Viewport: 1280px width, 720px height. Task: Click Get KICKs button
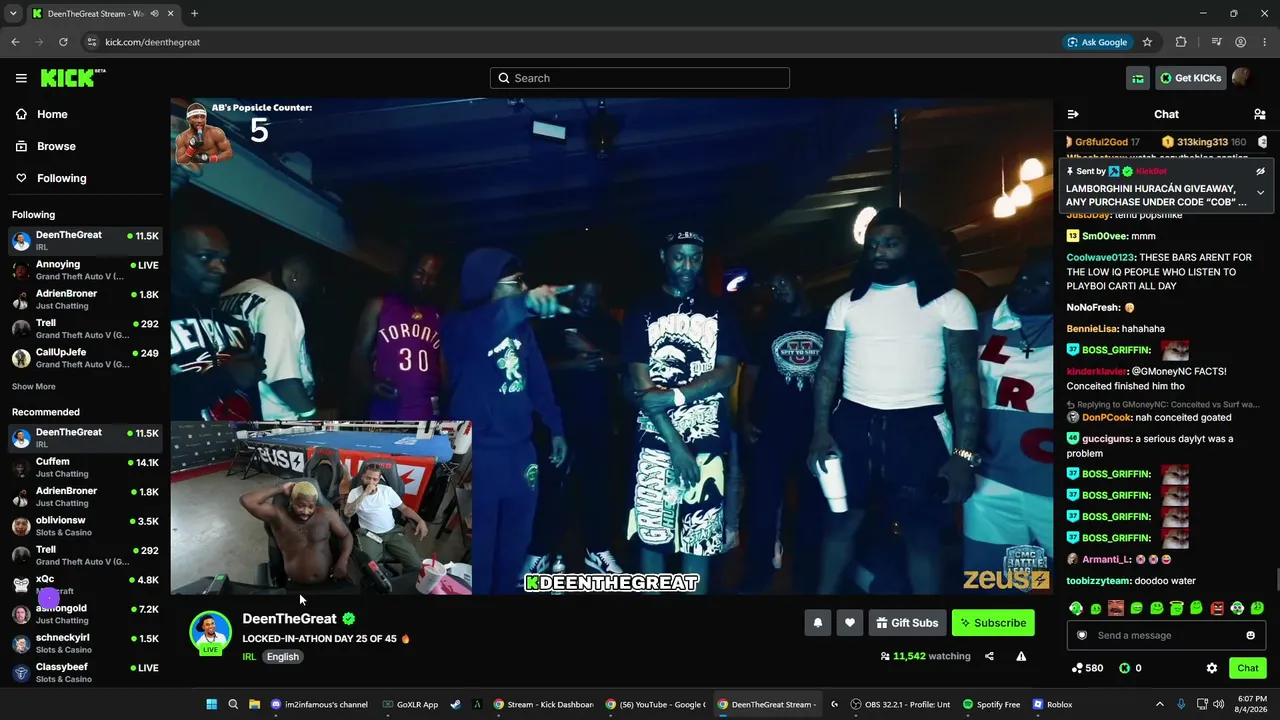coord(1191,78)
